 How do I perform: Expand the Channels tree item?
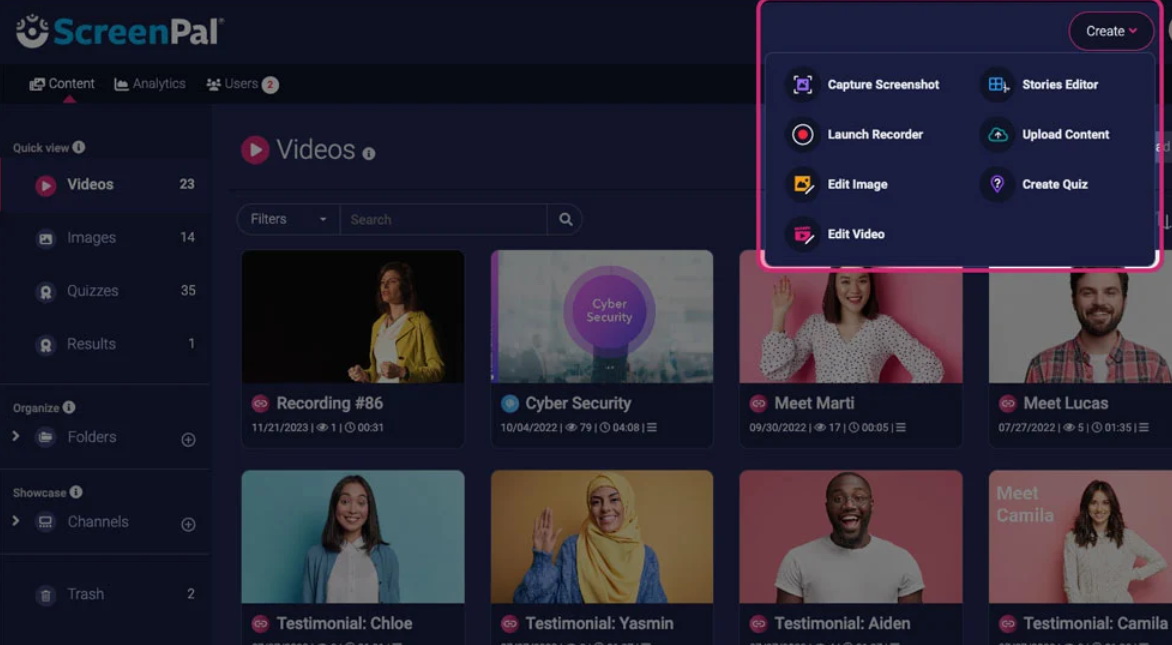[x=16, y=522]
